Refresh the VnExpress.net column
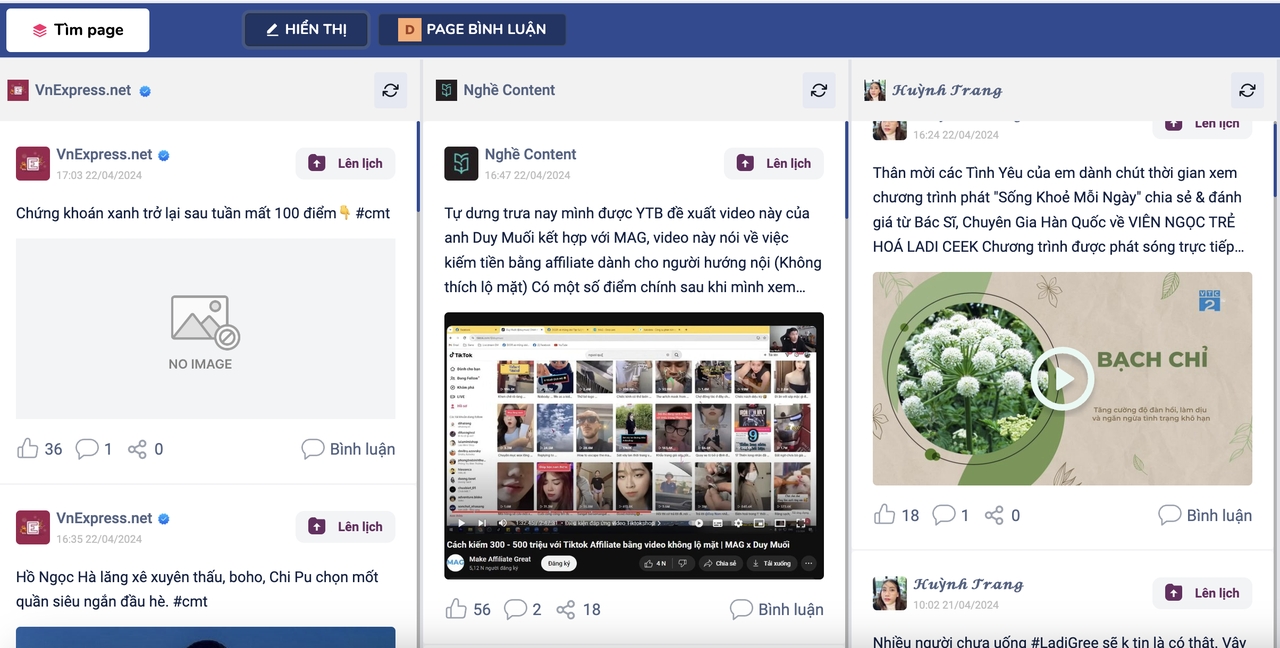 tap(390, 90)
